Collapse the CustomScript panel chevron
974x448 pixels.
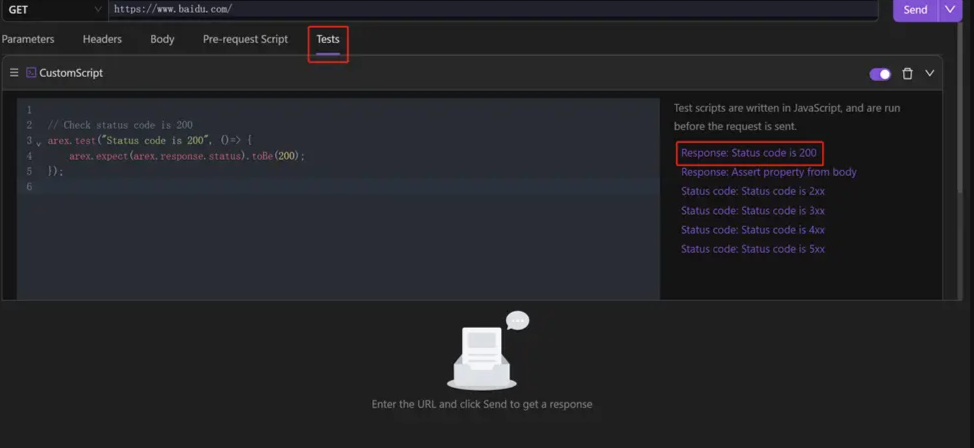(929, 74)
